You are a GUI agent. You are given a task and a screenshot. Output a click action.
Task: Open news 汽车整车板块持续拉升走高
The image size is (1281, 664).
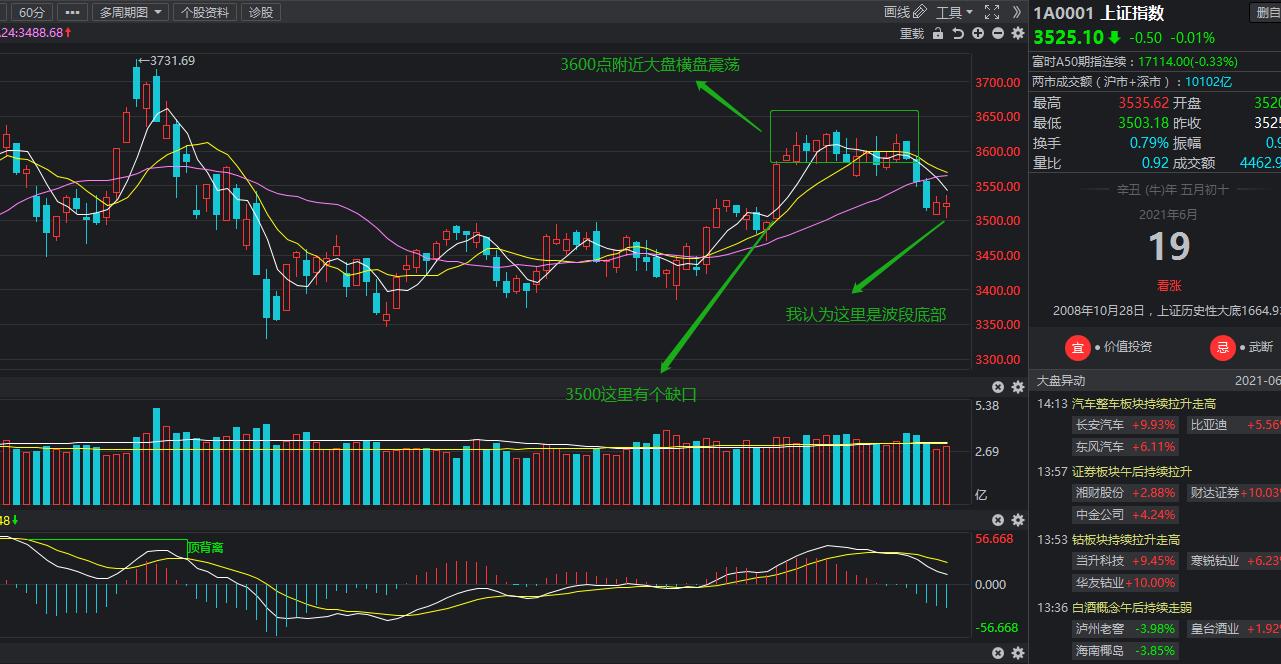point(1144,404)
